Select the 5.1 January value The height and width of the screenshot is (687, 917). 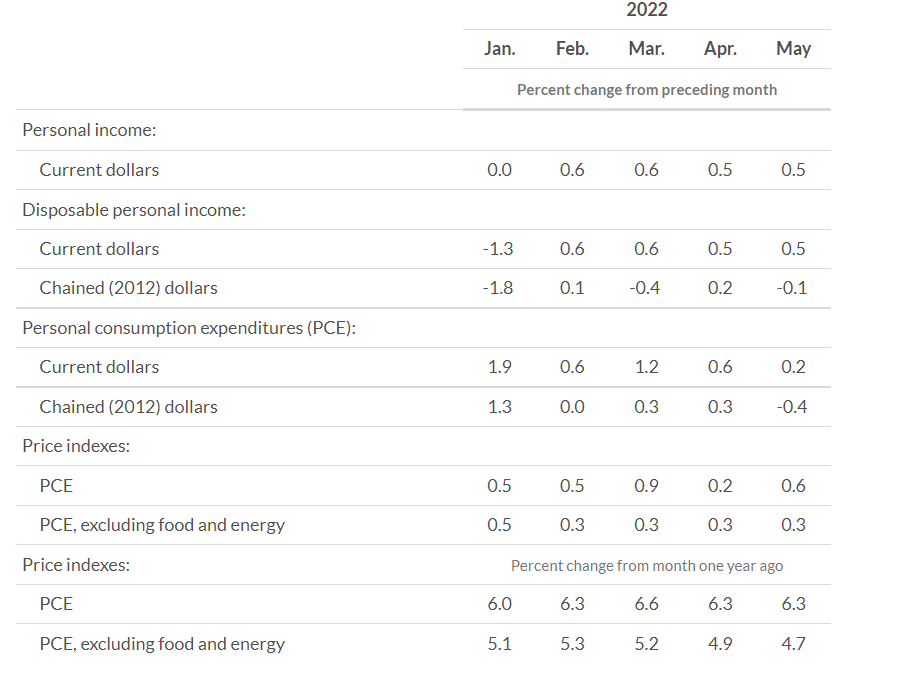499,644
